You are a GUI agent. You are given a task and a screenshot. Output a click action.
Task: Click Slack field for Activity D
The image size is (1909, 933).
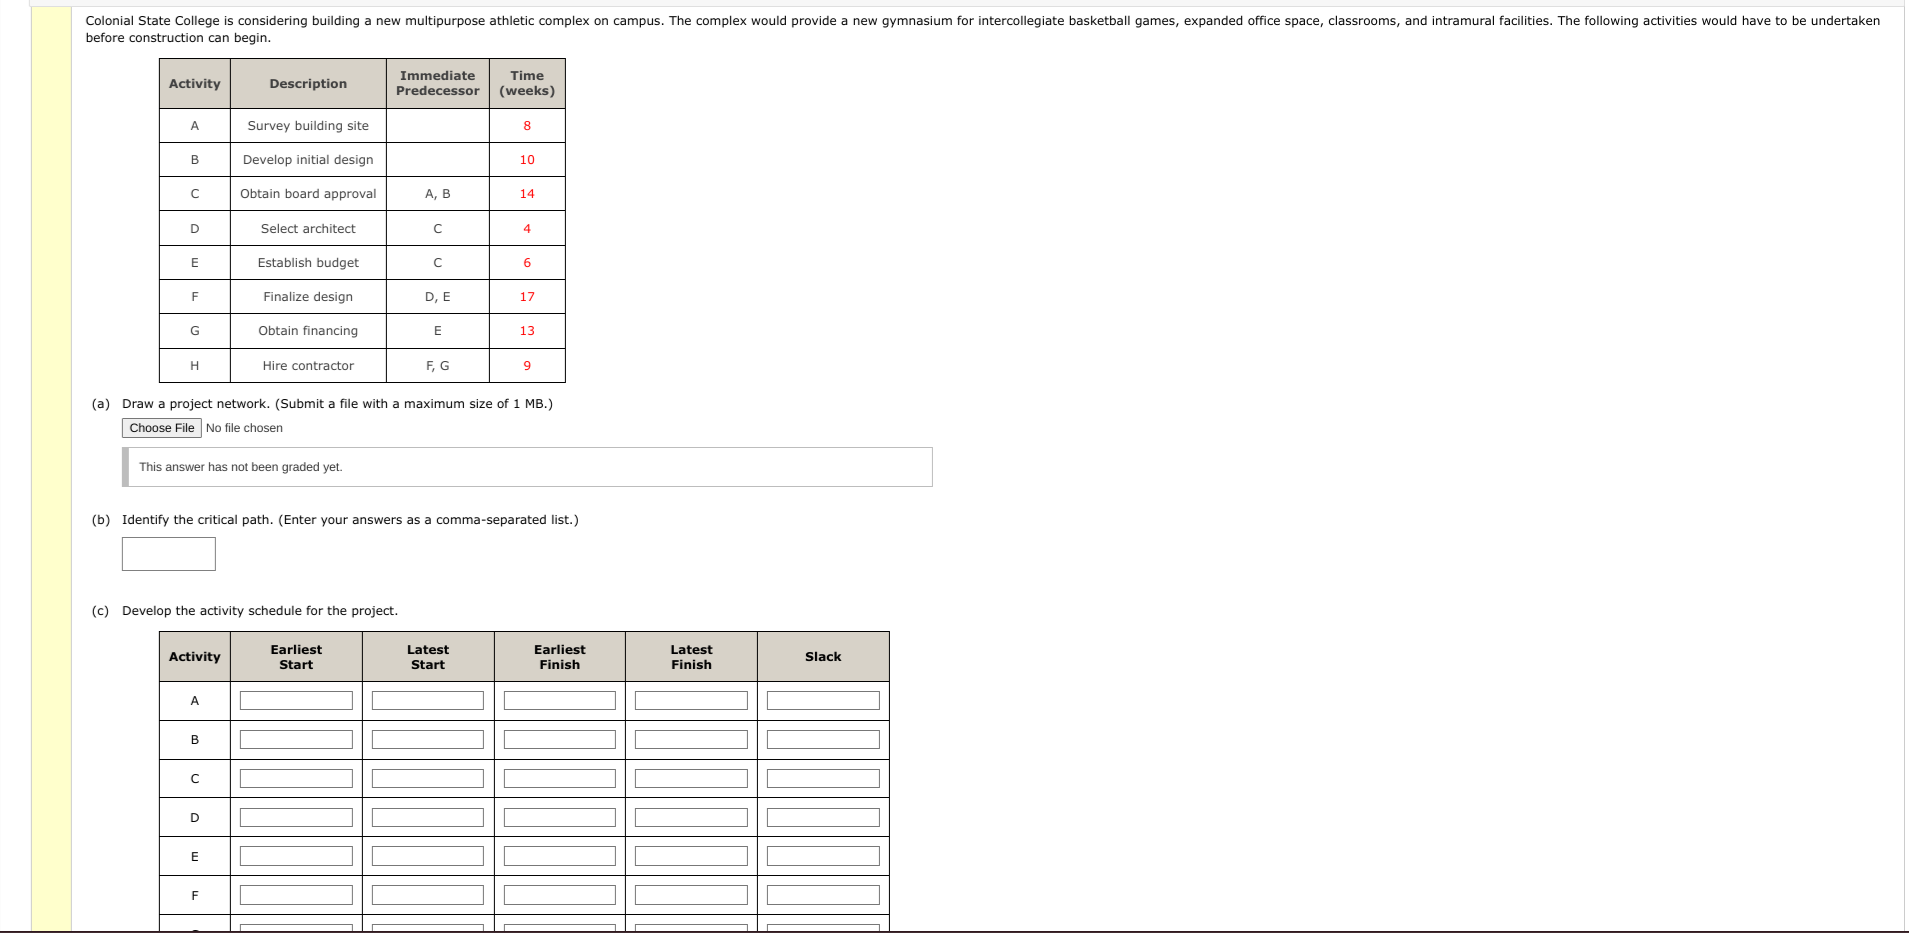822,817
